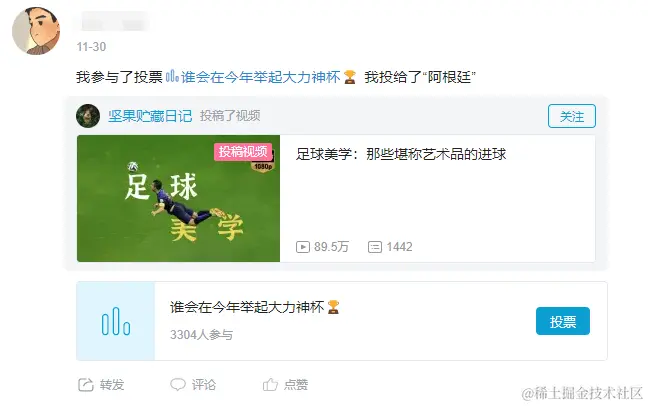Click the small poll icon in post text

tap(172, 76)
